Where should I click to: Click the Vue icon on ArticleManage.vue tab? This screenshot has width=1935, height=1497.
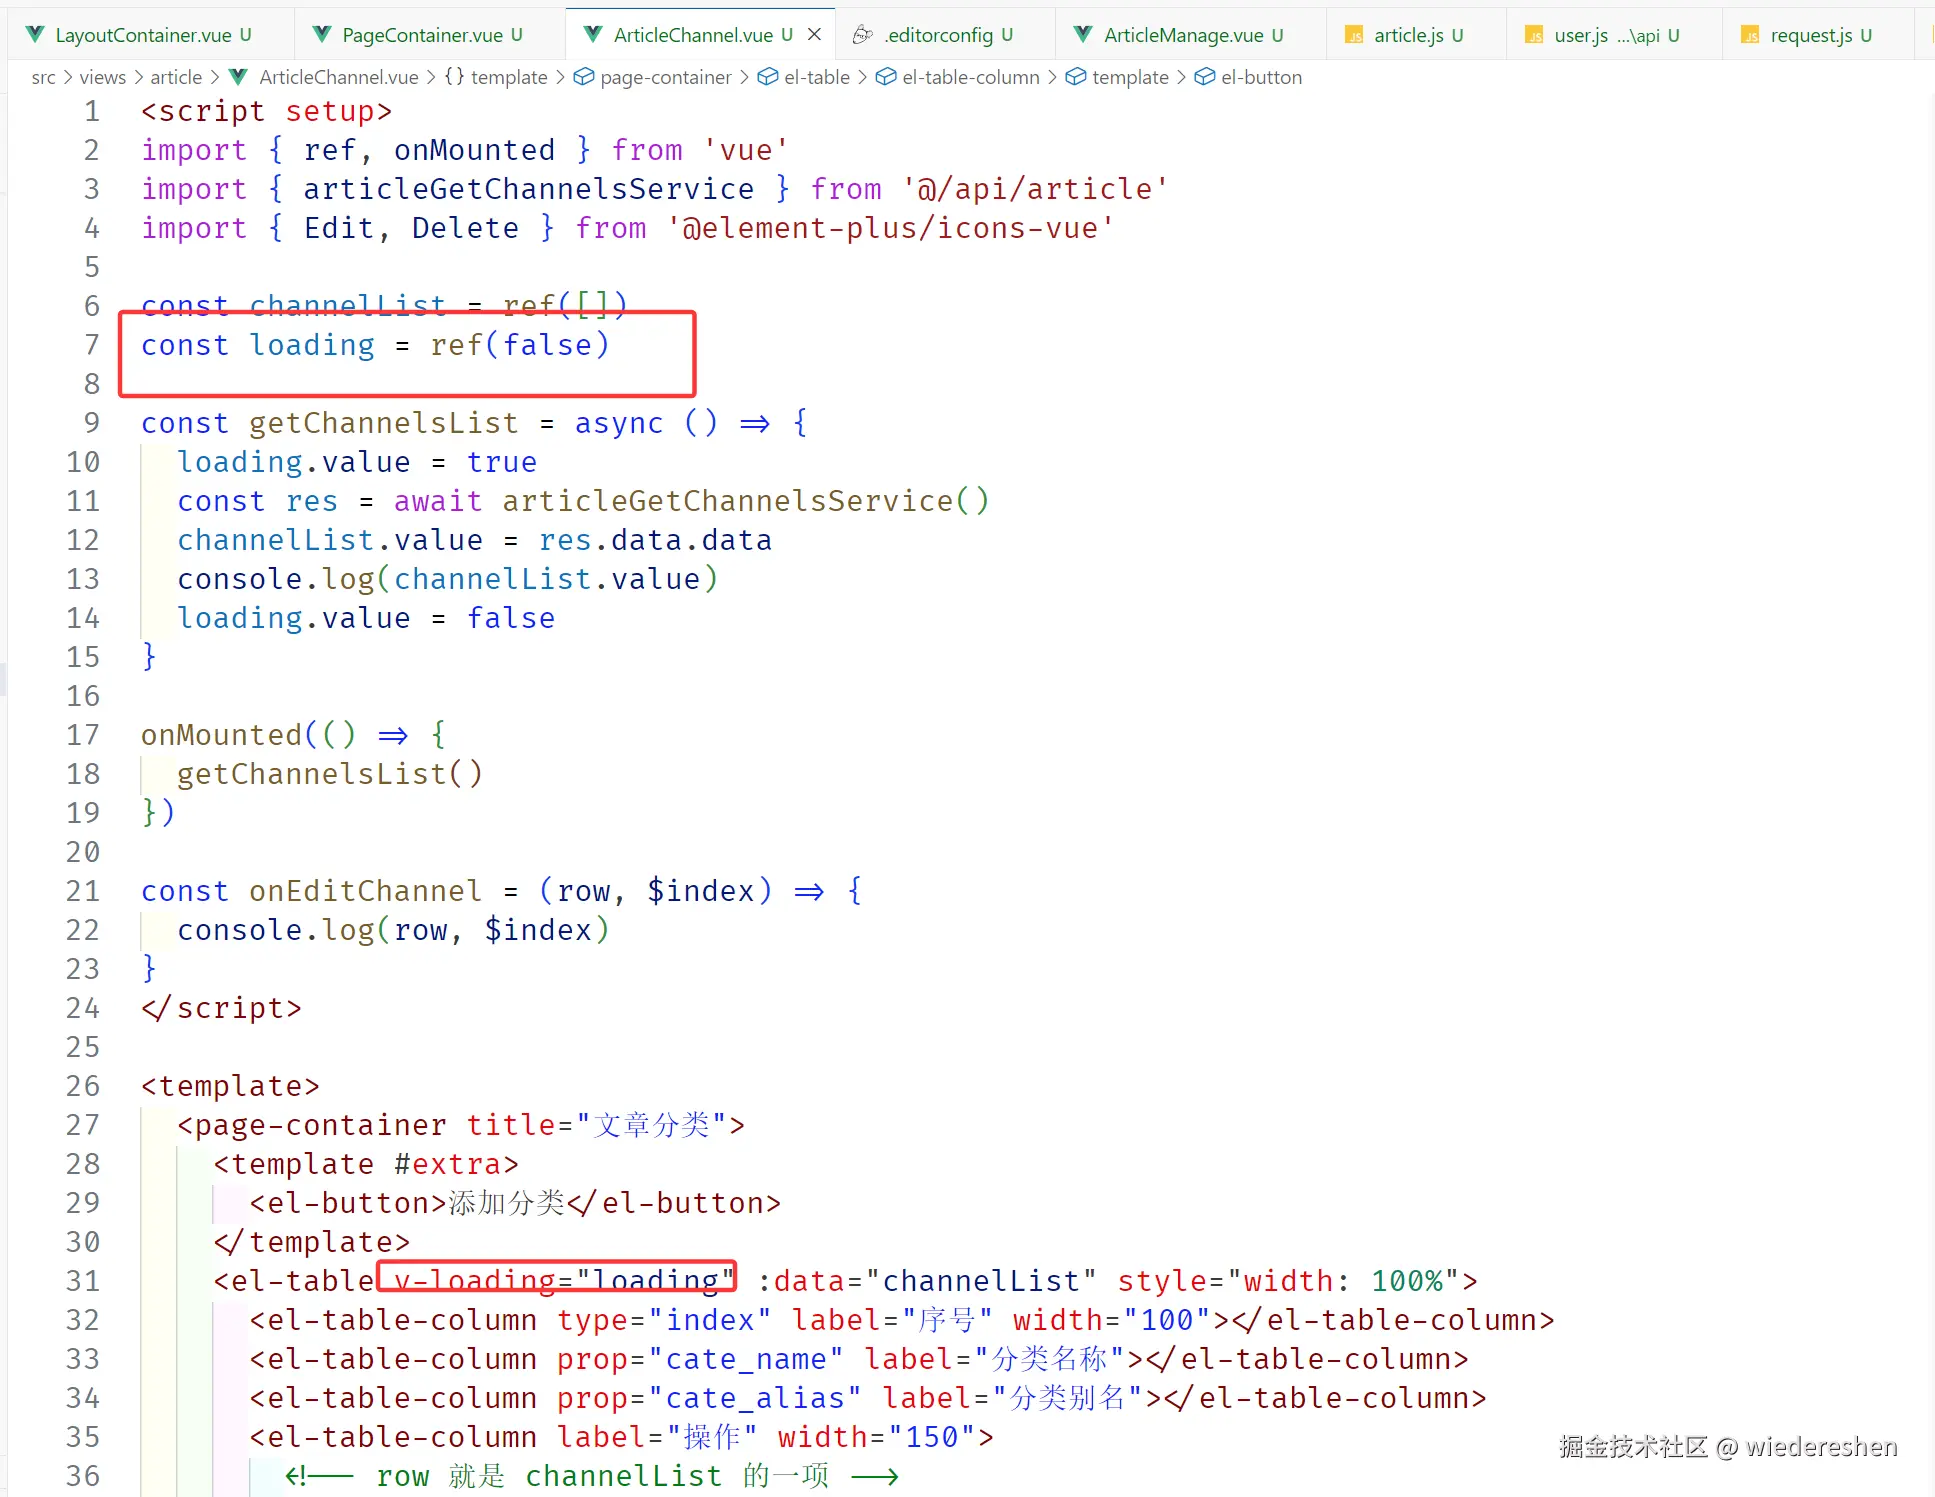click(1082, 35)
